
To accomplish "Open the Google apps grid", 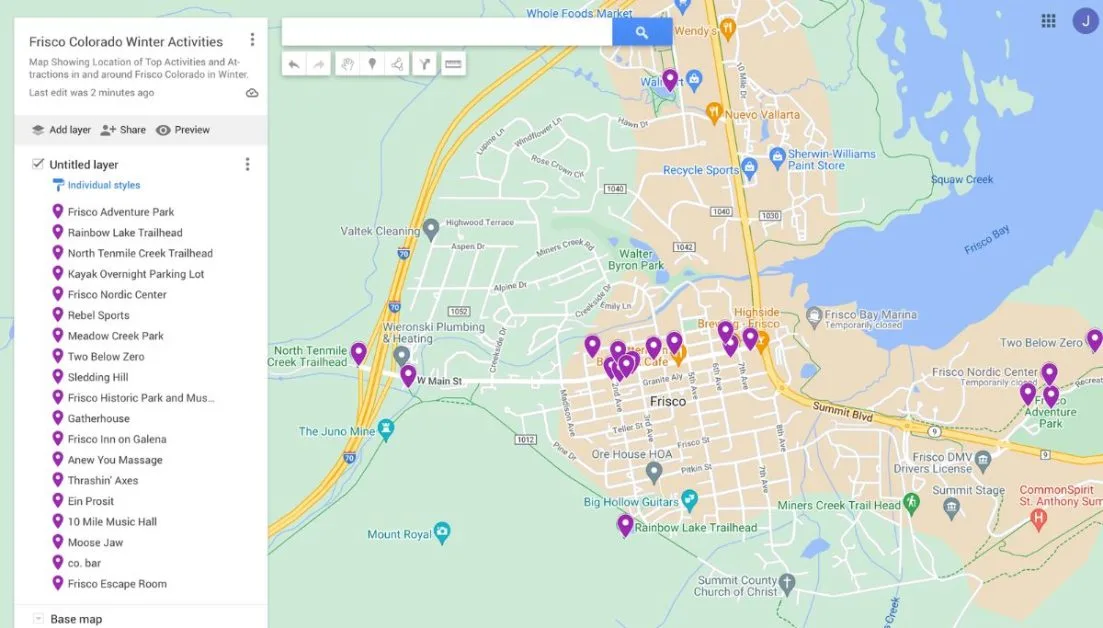I will (1048, 20).
